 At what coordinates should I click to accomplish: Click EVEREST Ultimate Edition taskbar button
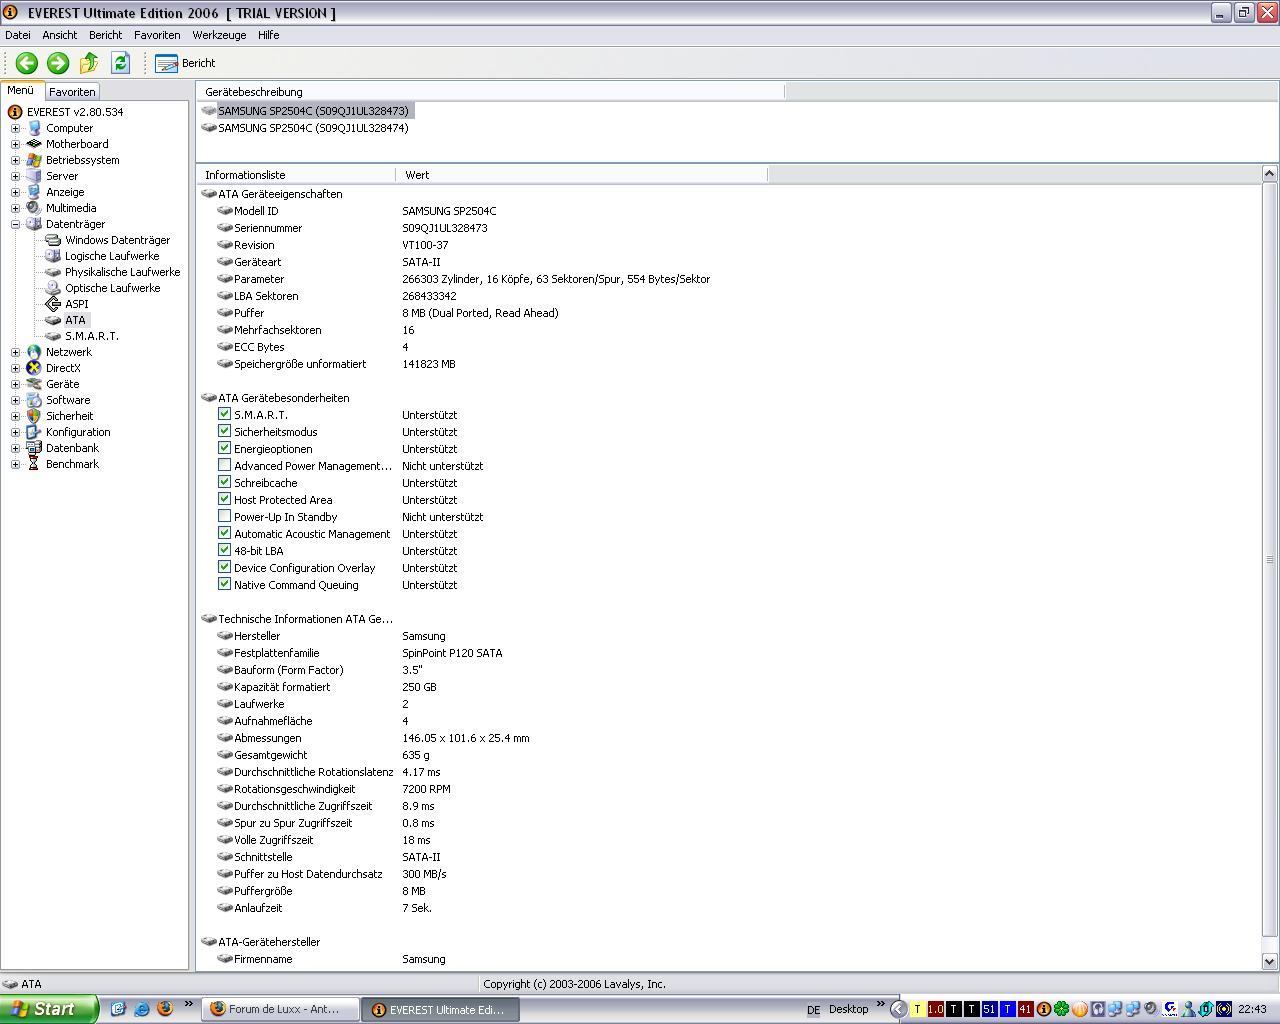(441, 1009)
